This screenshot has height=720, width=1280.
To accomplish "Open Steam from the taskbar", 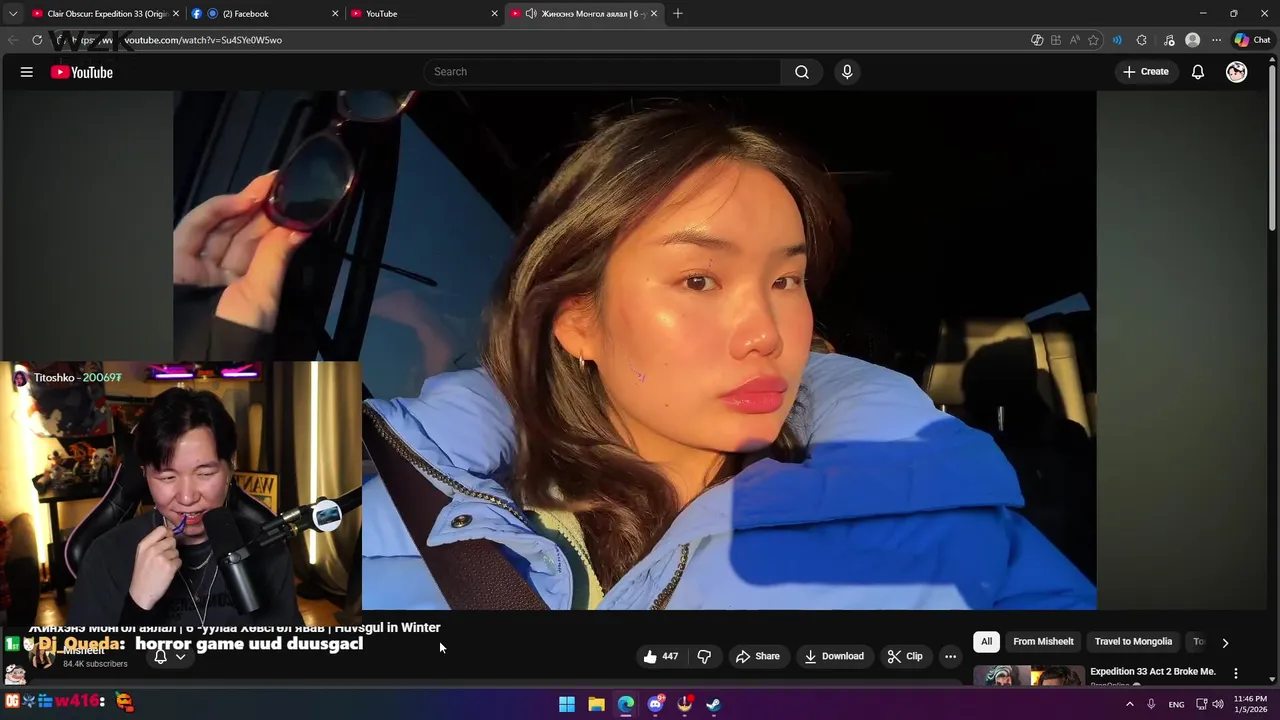I will pos(713,704).
